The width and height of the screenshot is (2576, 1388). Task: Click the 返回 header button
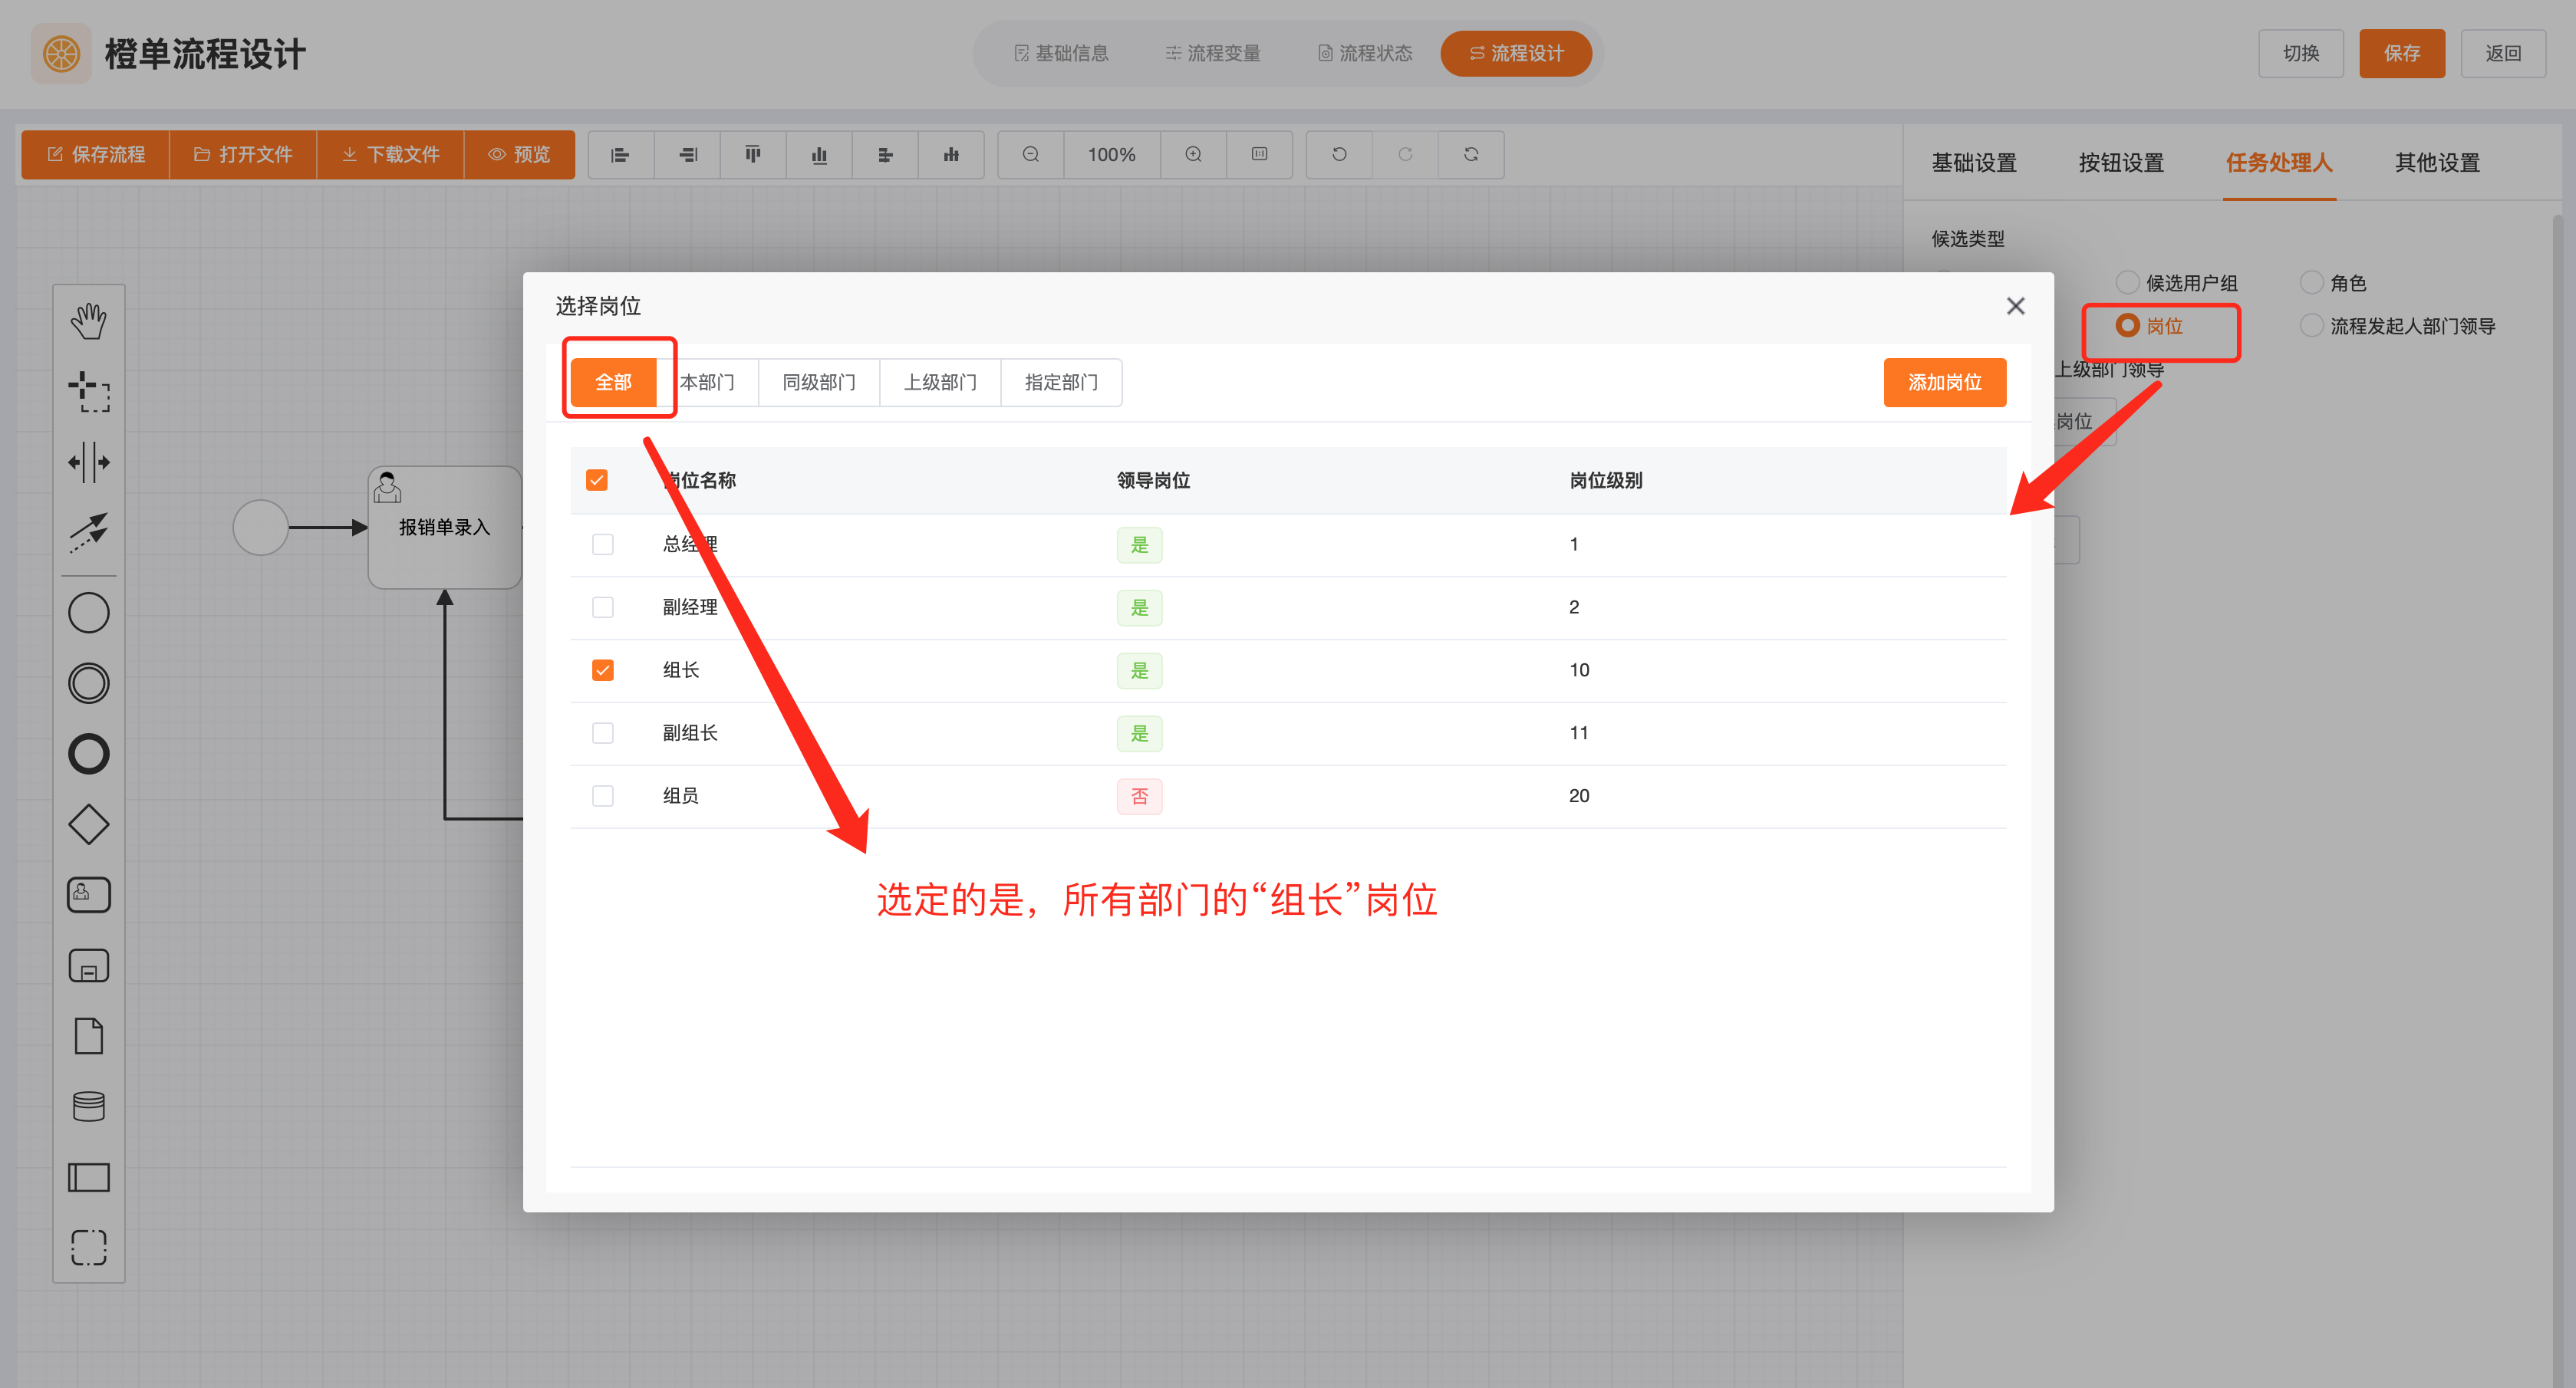coord(2503,53)
